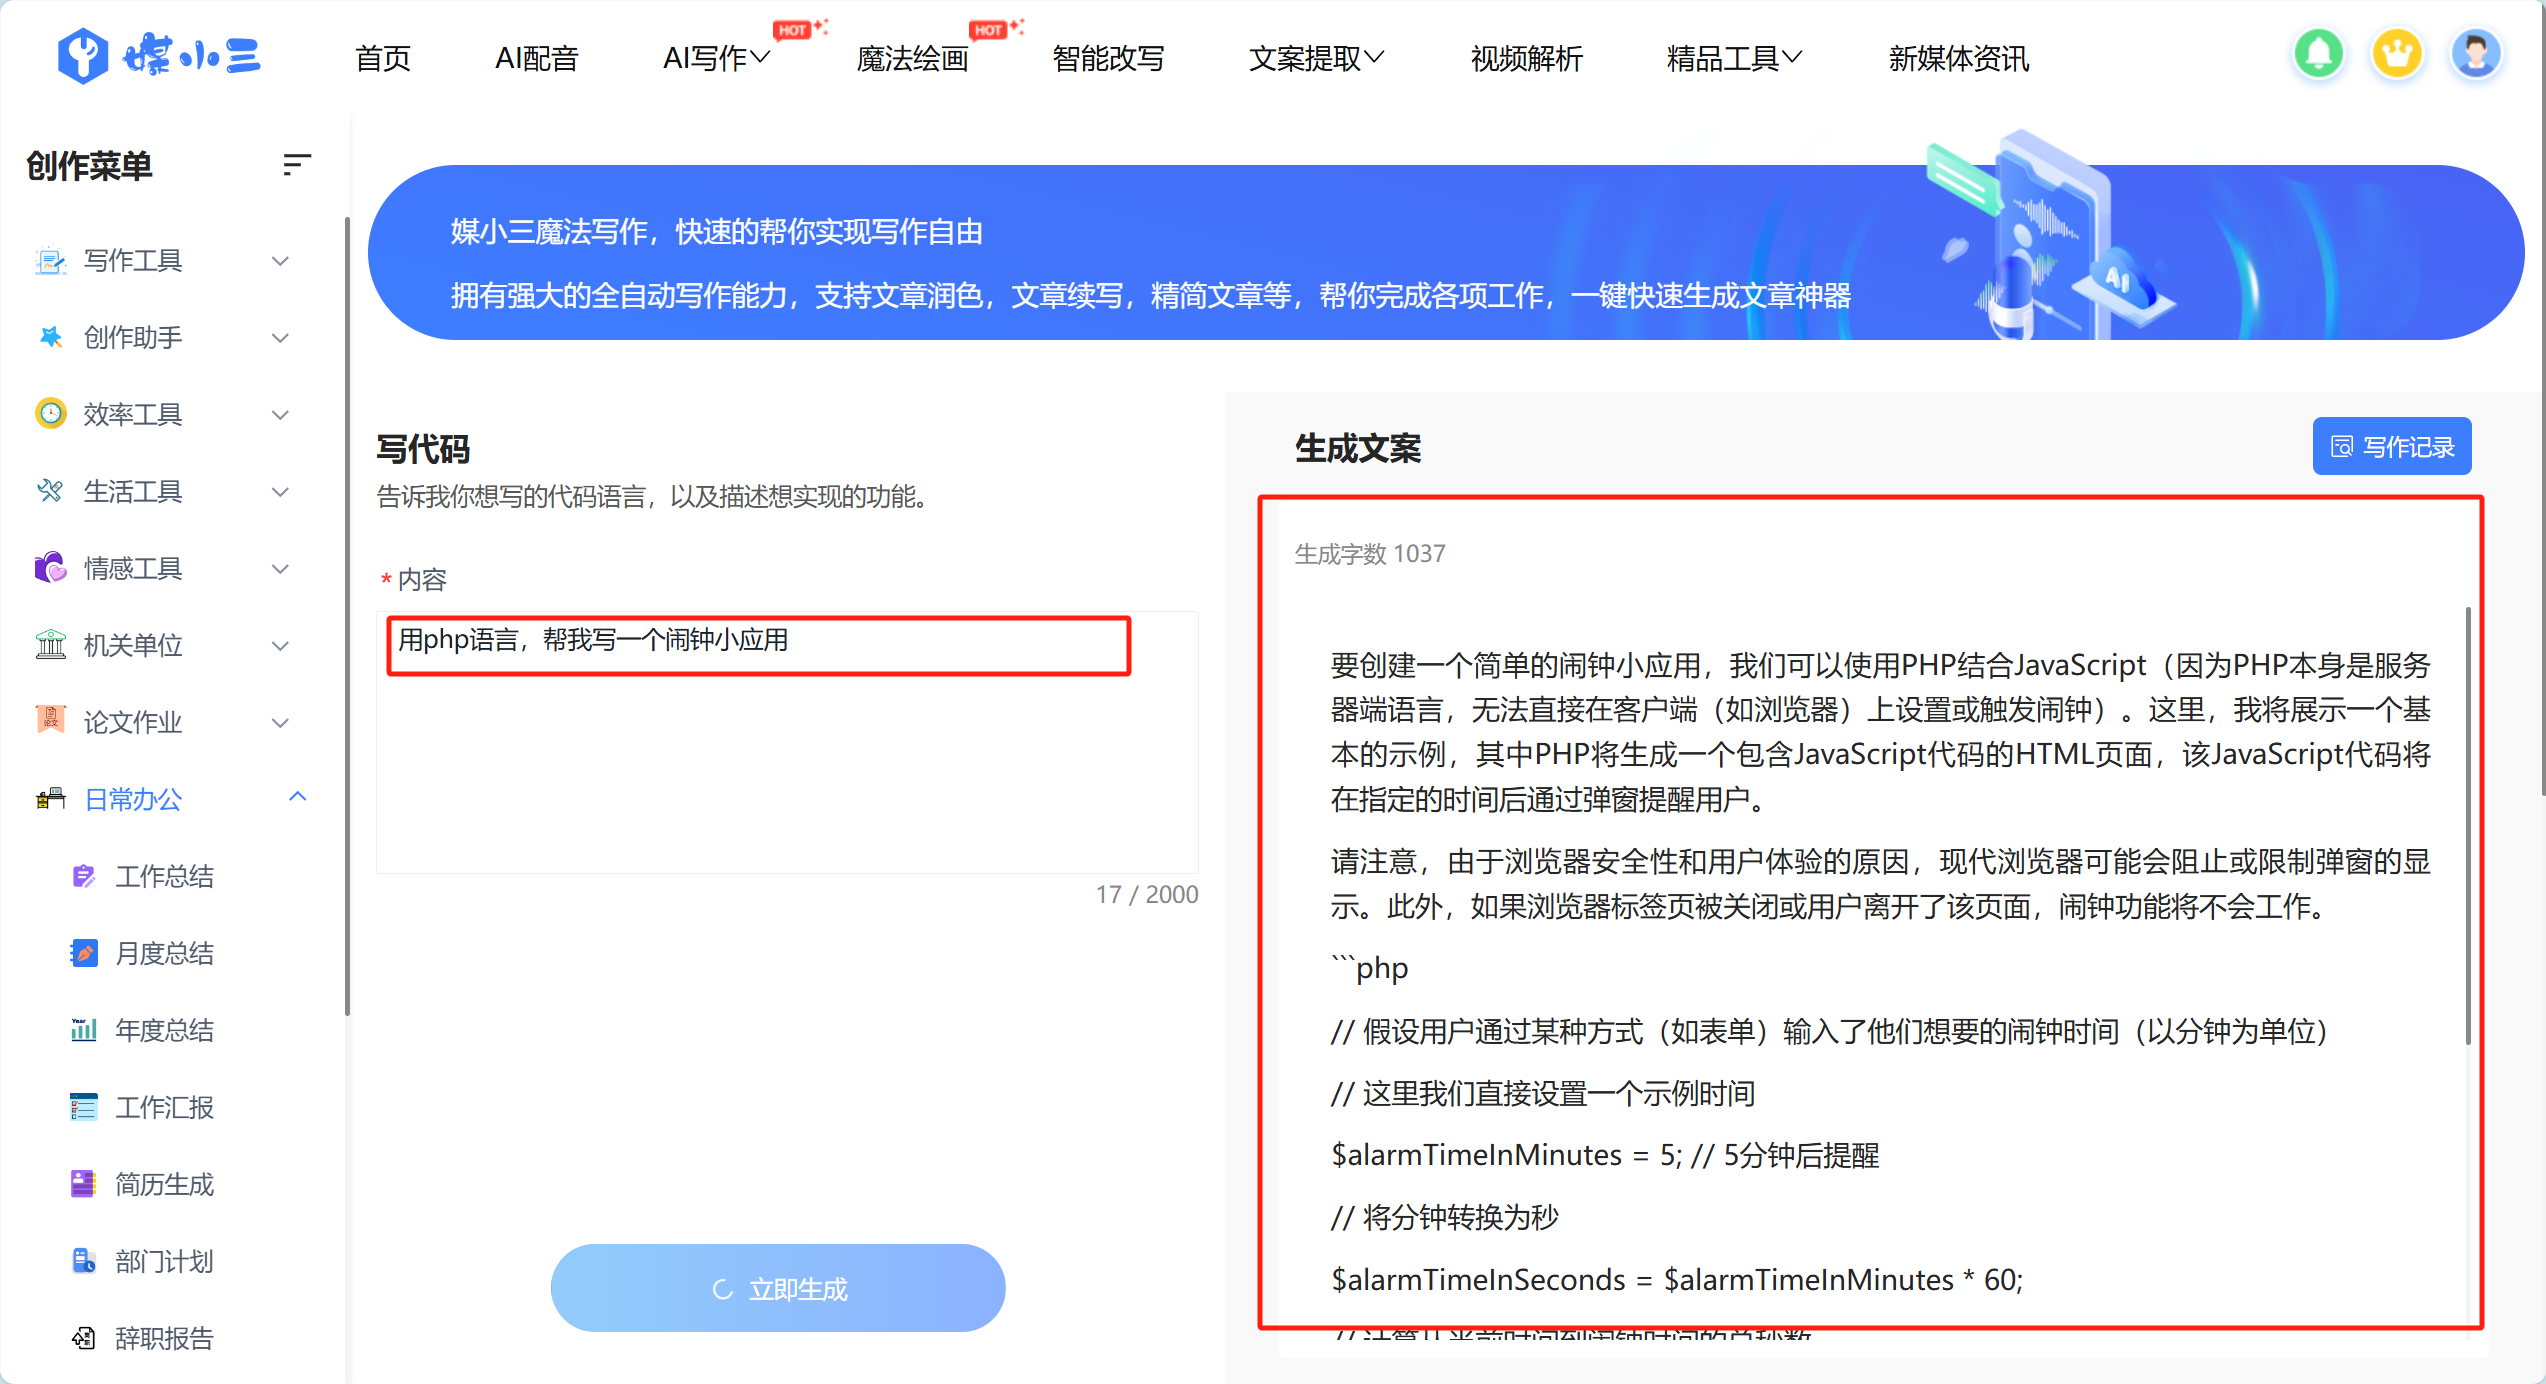Expand the 创作助手 chevron
The image size is (2546, 1384).
click(x=281, y=338)
